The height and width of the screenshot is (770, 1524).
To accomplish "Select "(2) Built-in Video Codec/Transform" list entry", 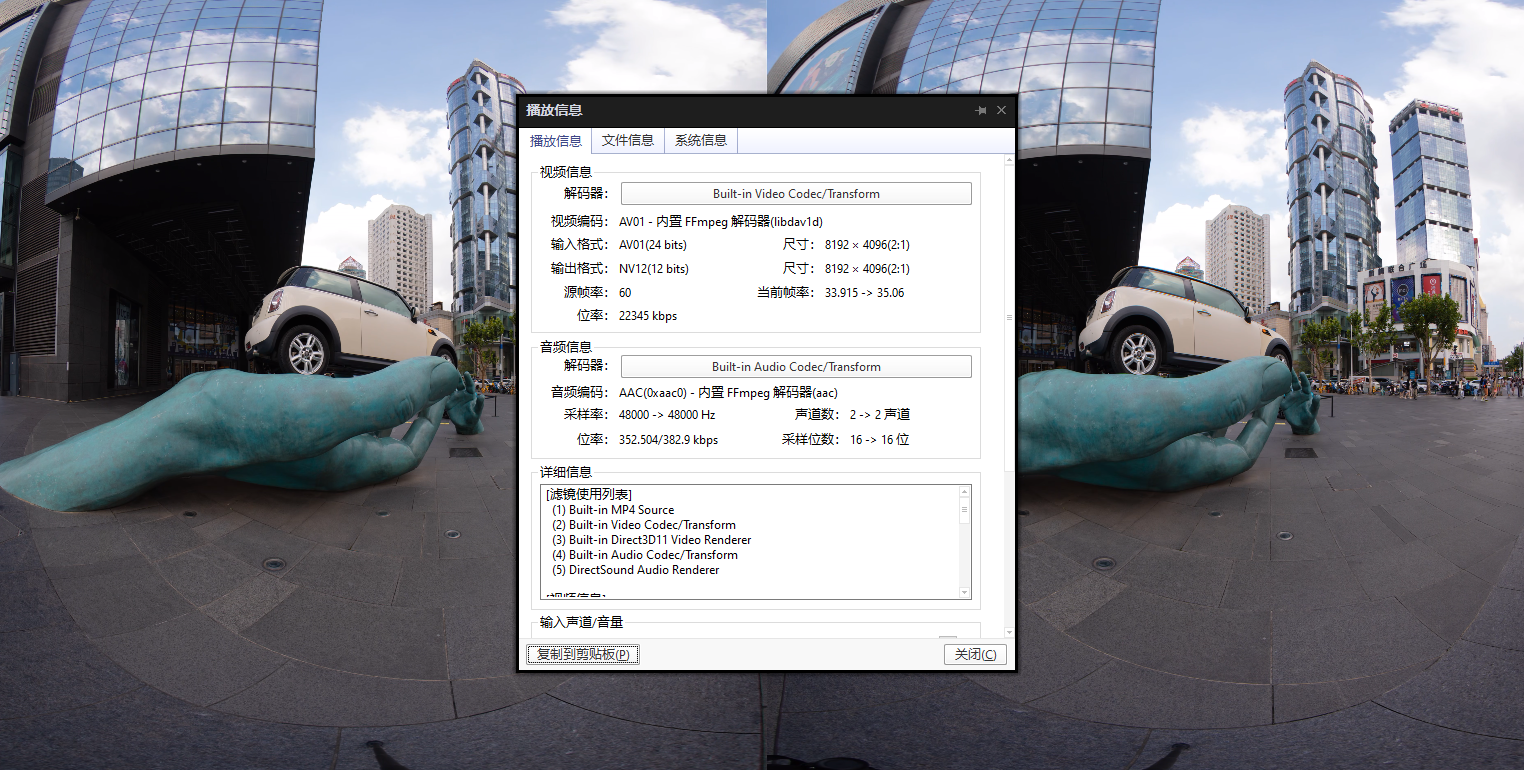I will coord(644,524).
